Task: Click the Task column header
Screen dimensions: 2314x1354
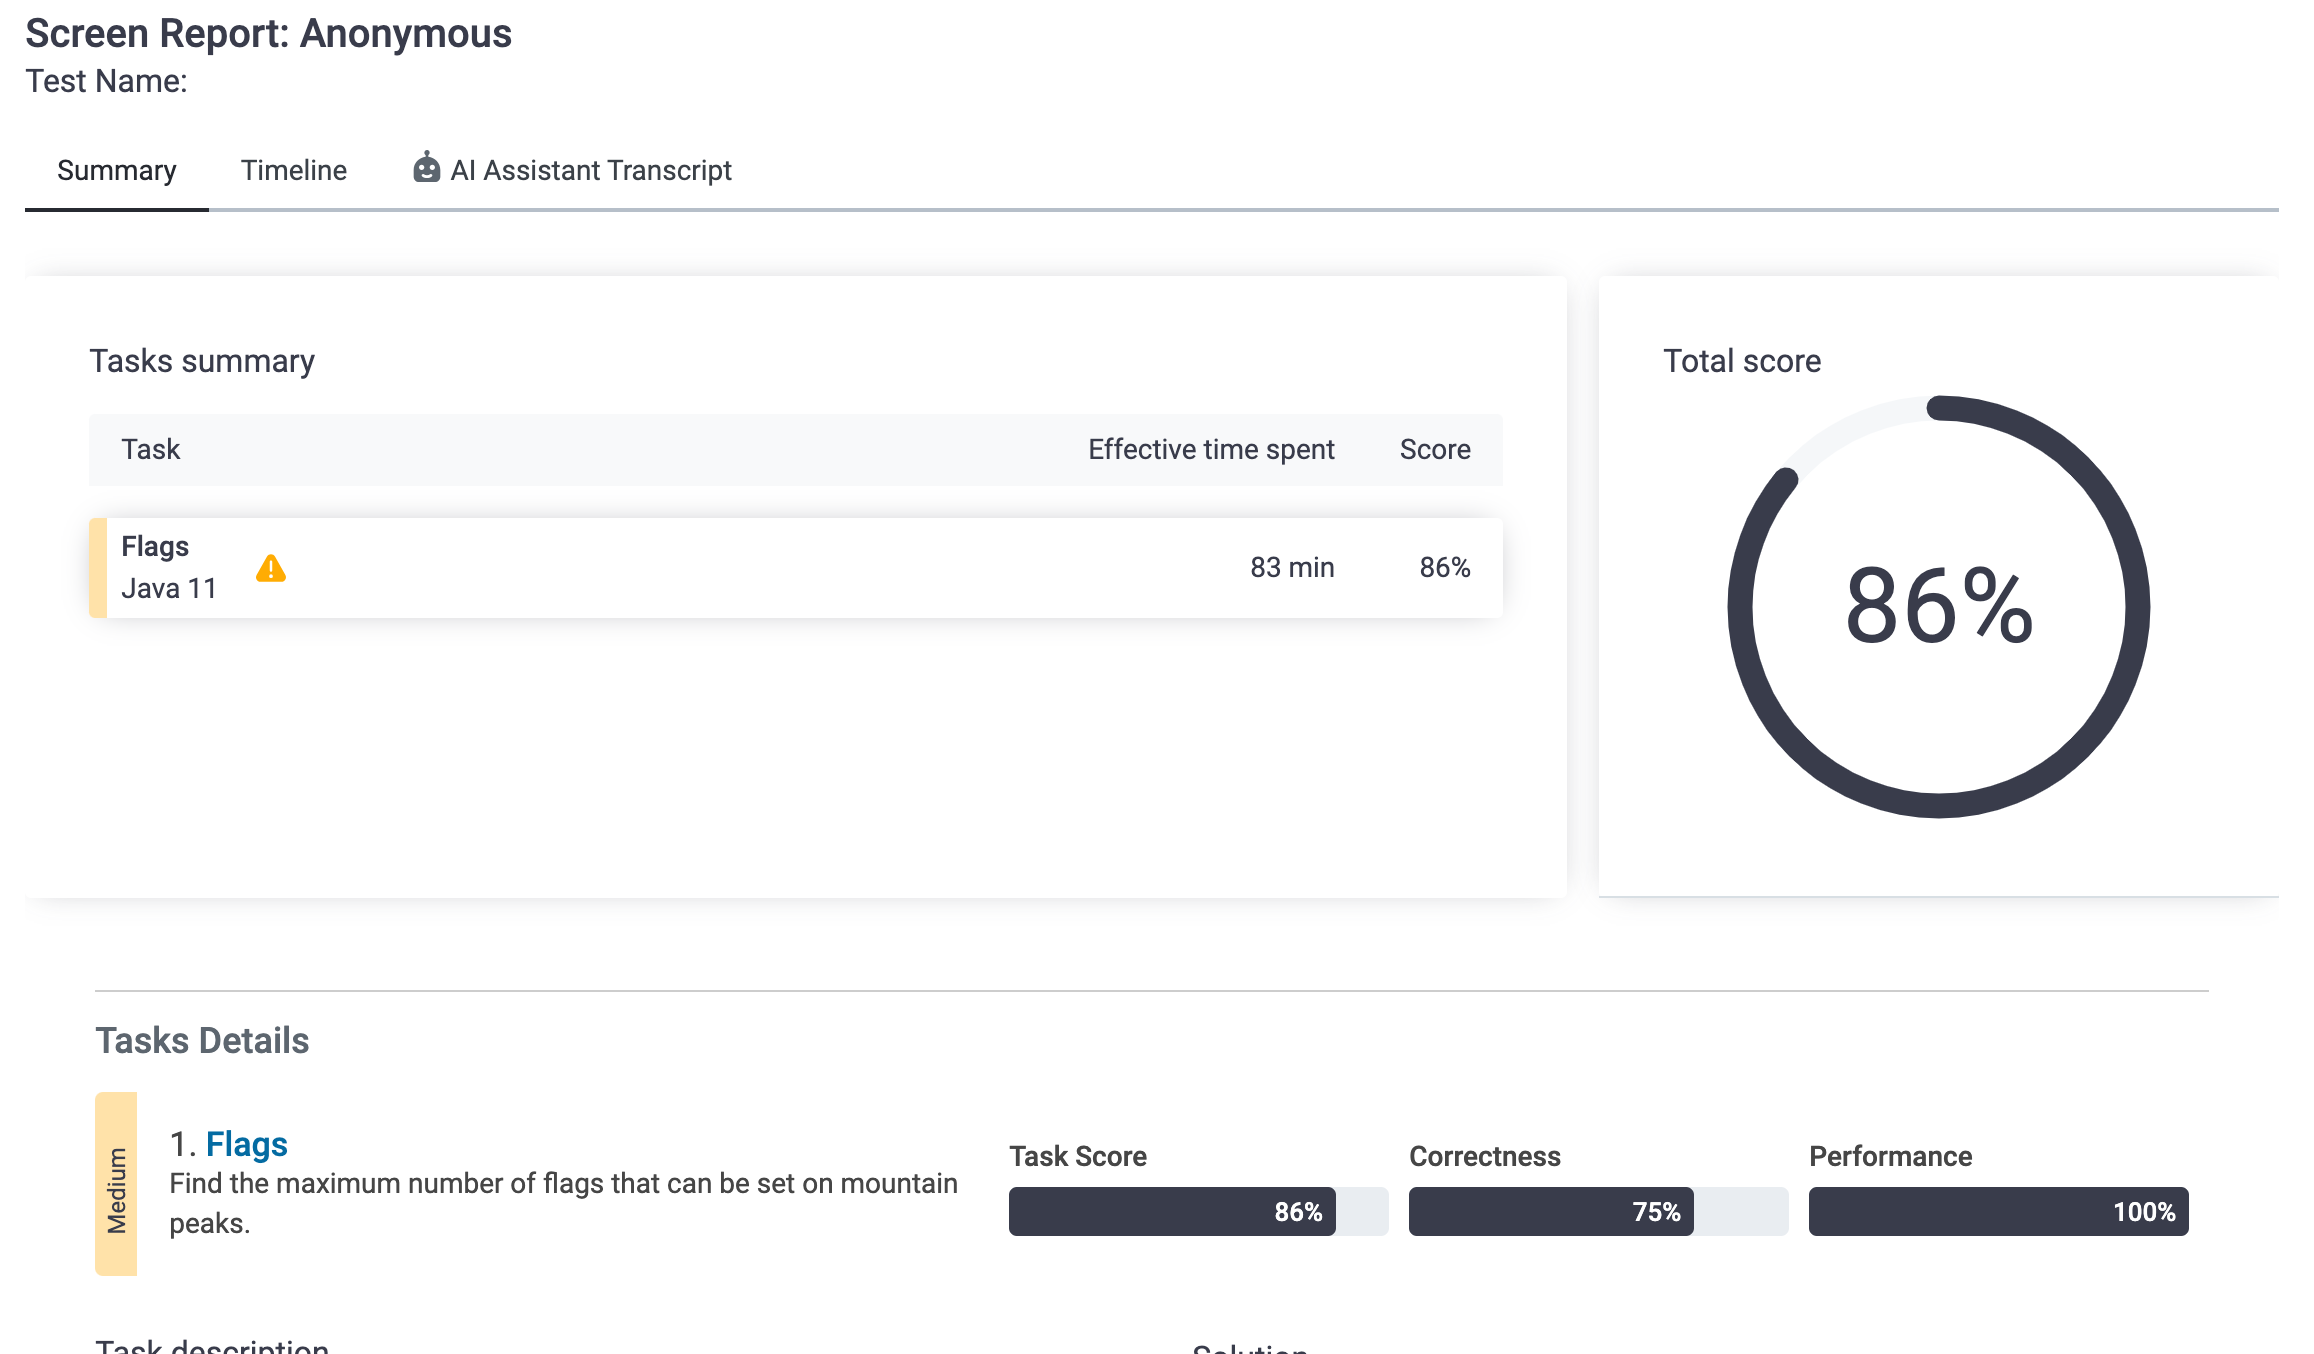Action: coord(150,450)
